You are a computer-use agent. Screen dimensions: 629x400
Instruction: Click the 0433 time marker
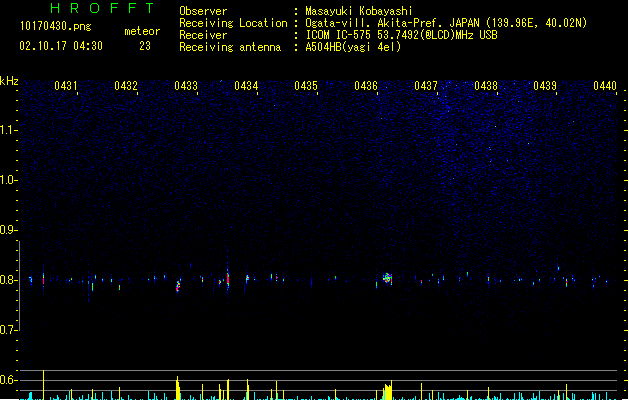pos(186,86)
